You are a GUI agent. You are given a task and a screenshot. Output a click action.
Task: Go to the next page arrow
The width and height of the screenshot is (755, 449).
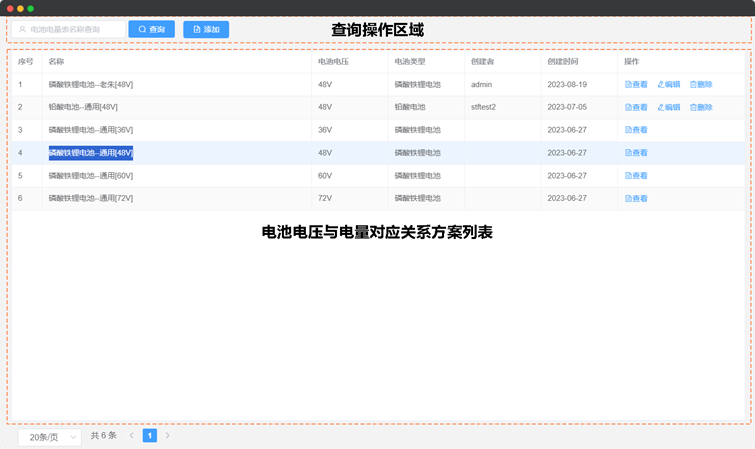(167, 436)
